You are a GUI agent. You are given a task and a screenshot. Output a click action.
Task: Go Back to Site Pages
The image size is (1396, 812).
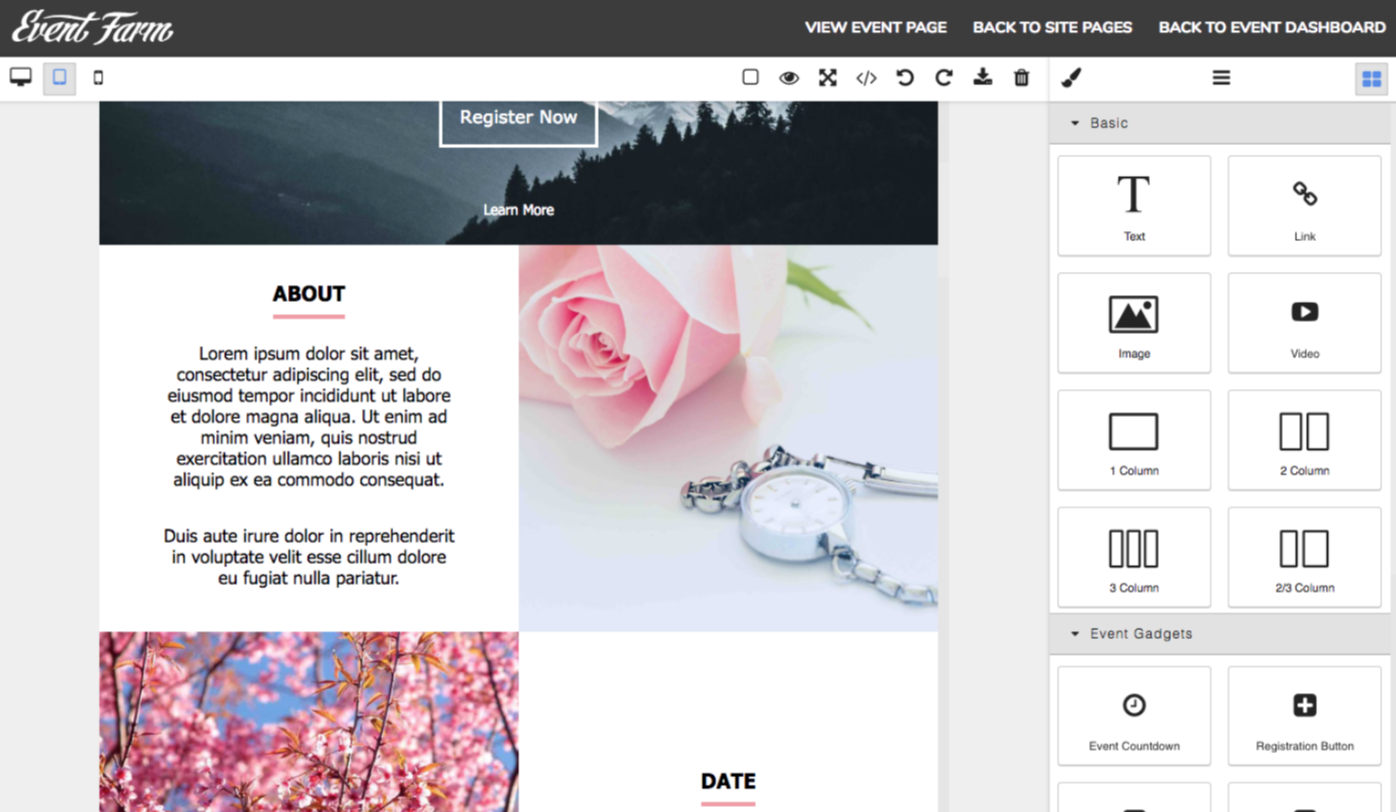(x=1052, y=28)
